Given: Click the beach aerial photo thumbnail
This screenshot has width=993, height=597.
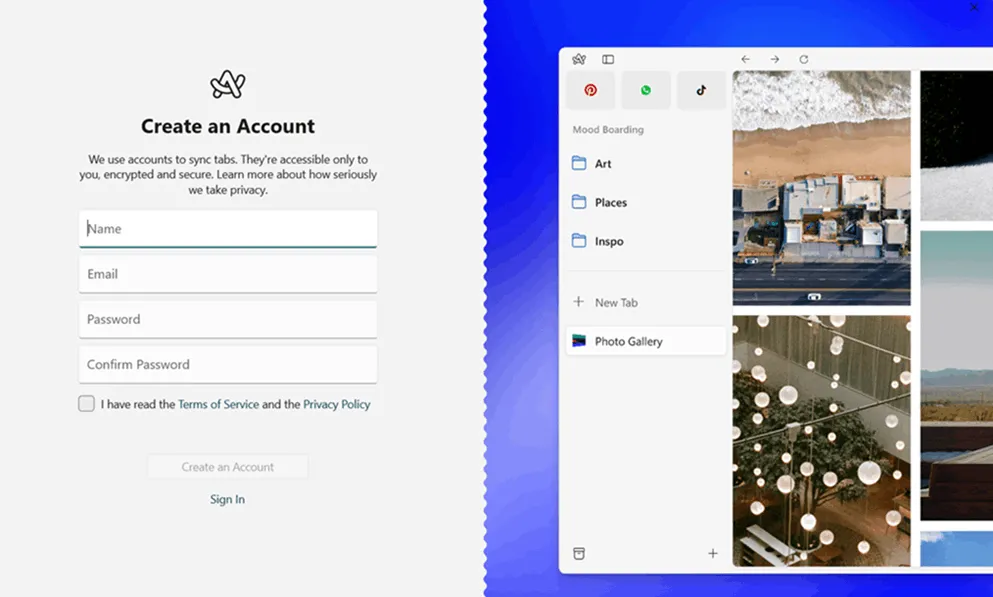Looking at the screenshot, I should pyautogui.click(x=821, y=188).
